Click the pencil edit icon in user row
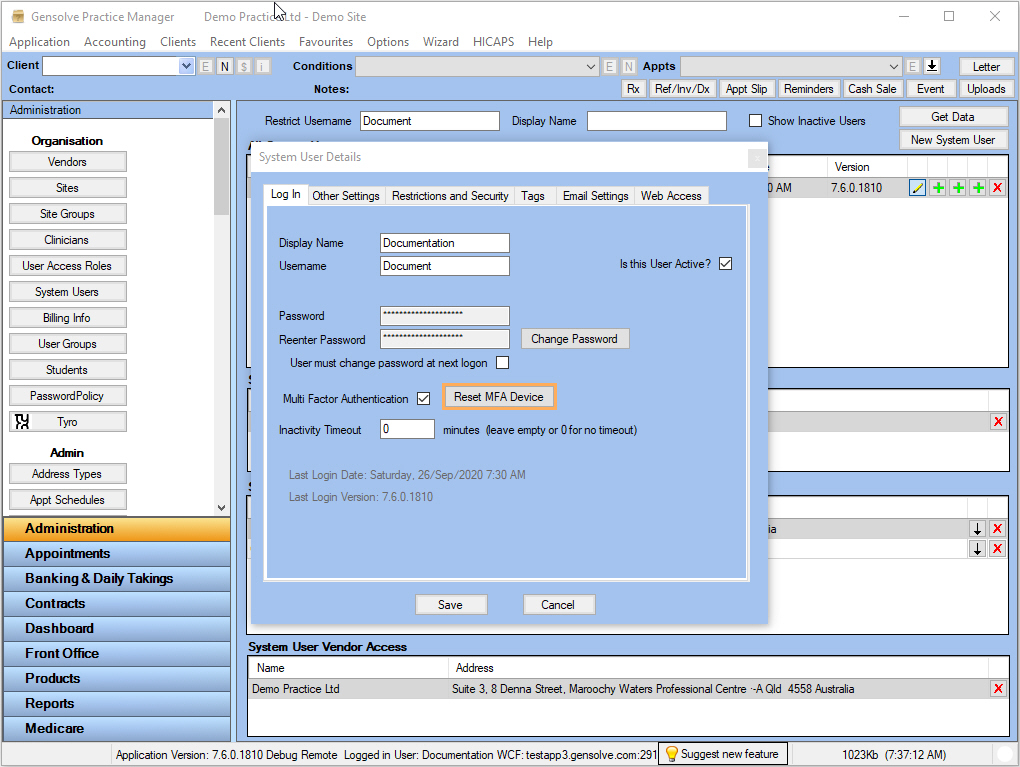This screenshot has width=1020, height=767. [917, 188]
